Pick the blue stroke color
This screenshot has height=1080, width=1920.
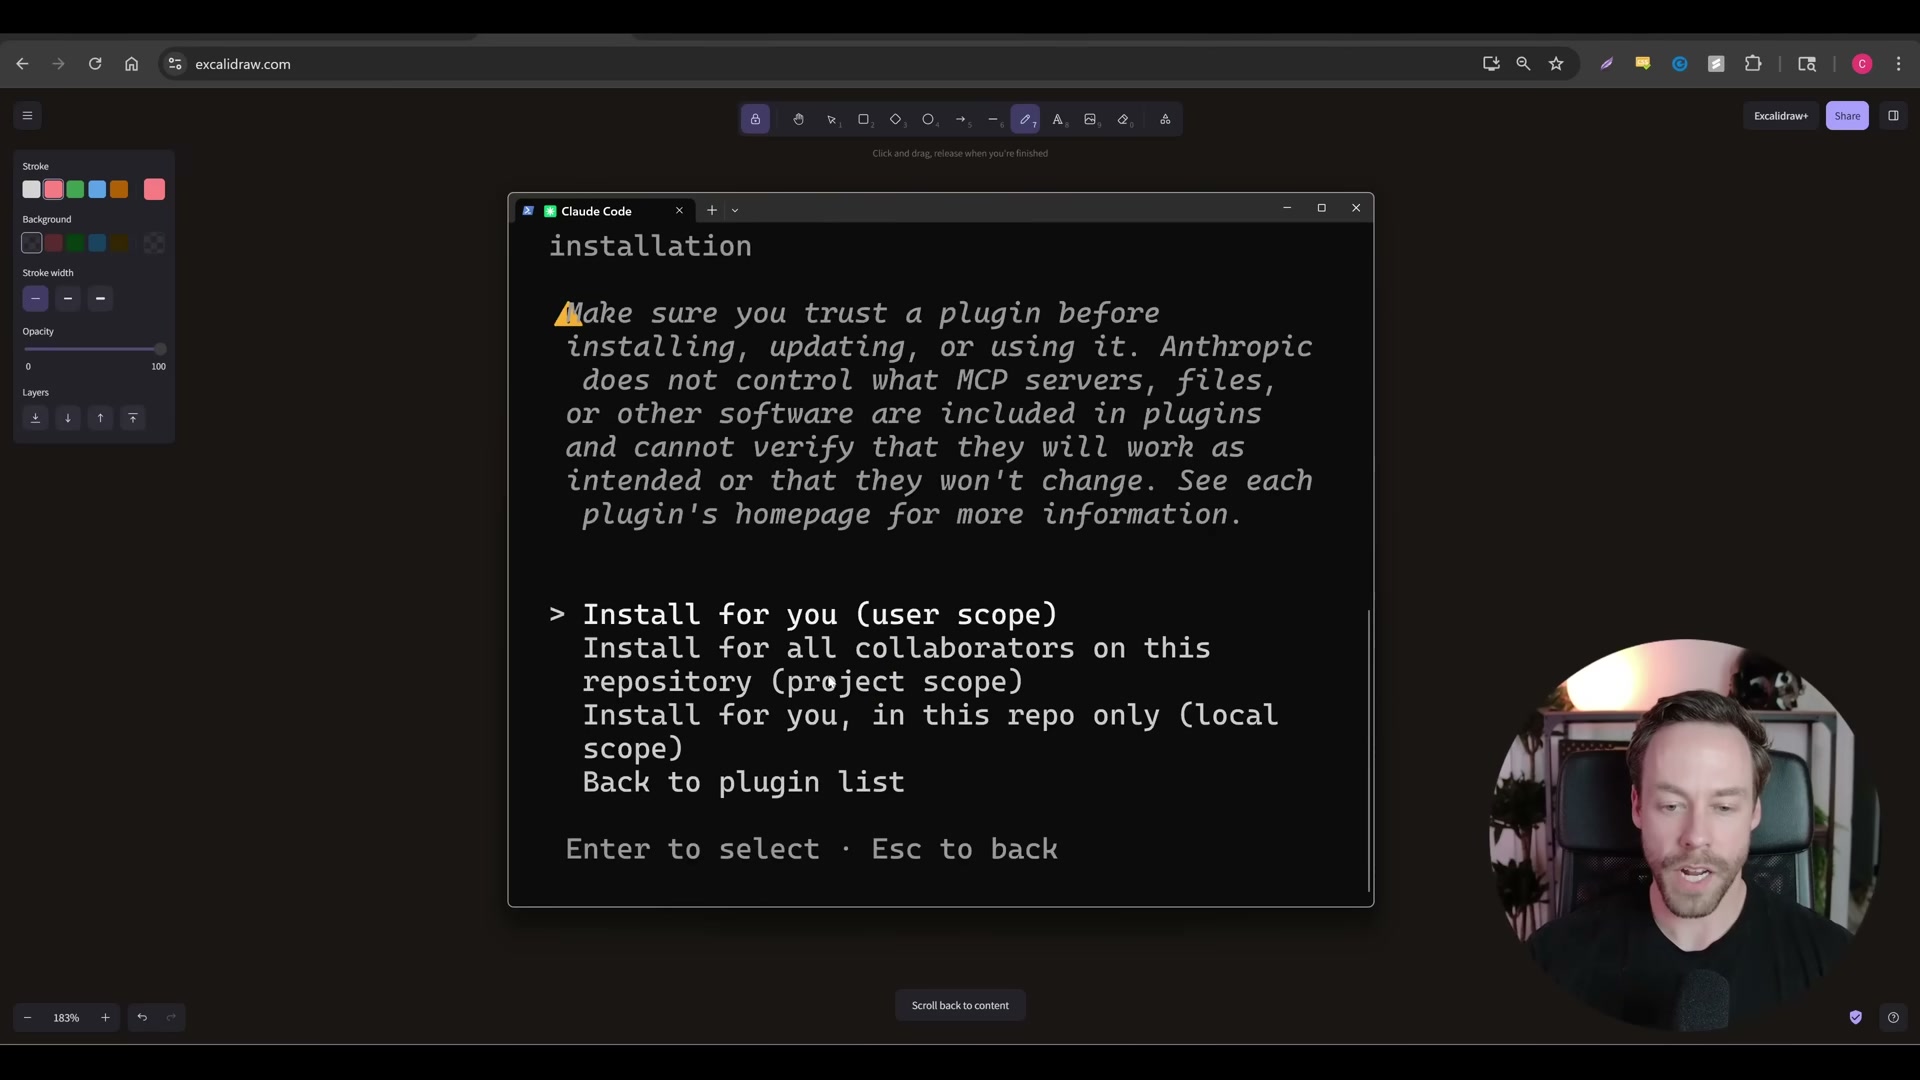point(97,190)
